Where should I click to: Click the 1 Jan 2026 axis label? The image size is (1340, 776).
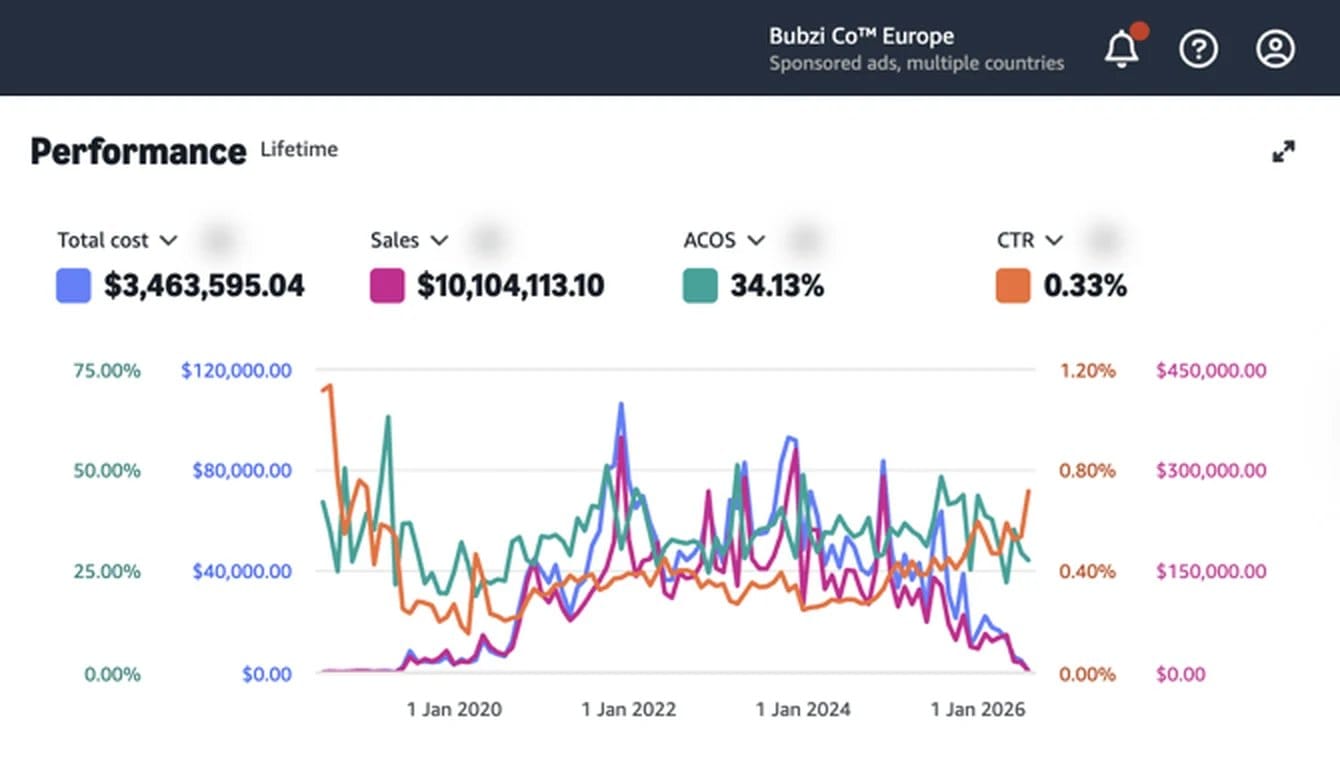(x=978, y=709)
